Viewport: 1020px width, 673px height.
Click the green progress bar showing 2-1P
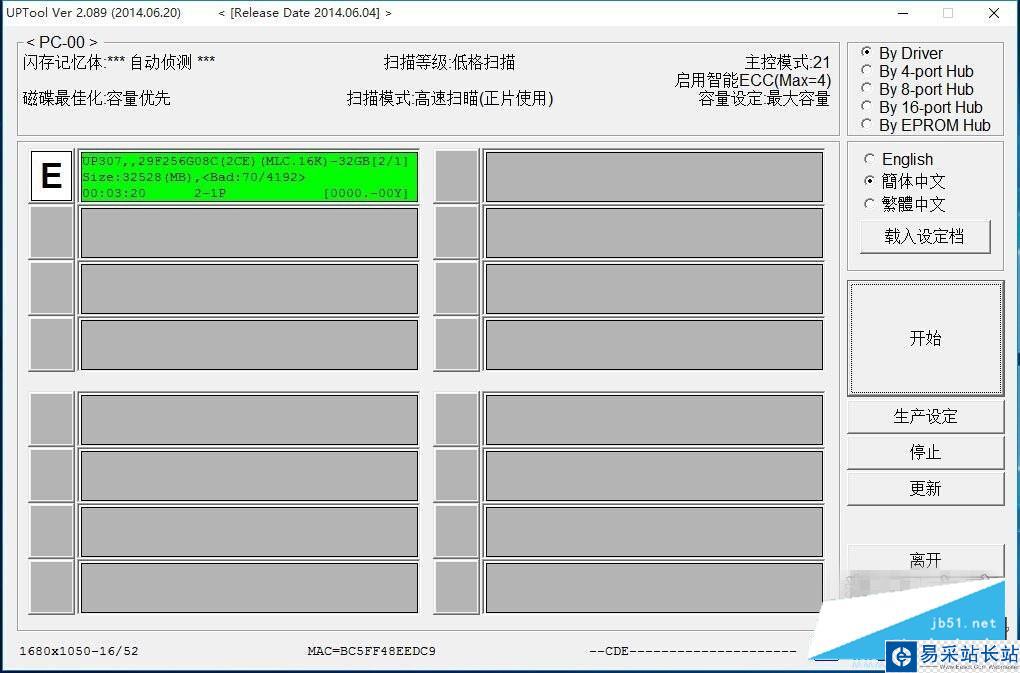point(248,193)
